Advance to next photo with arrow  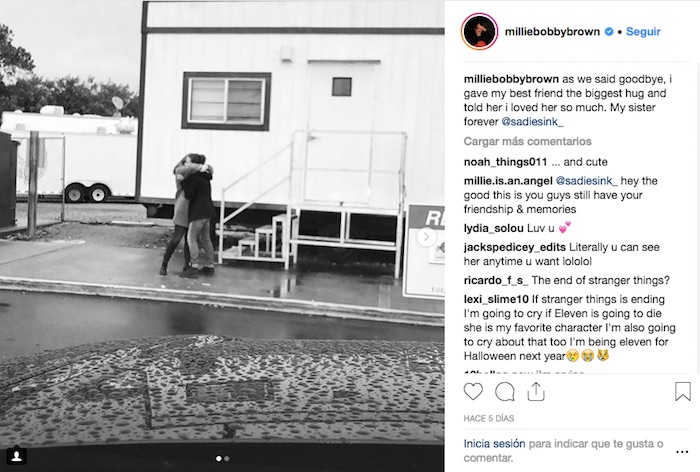pos(426,237)
